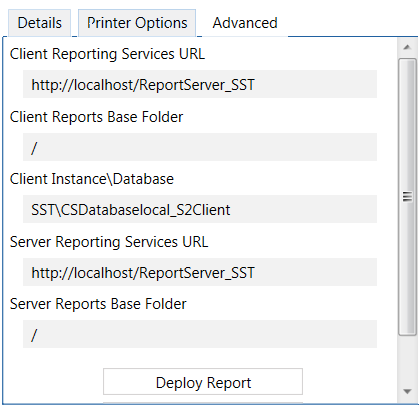The image size is (419, 406).
Task: Focus the Client Reports Base Folder field
Action: tap(200, 147)
